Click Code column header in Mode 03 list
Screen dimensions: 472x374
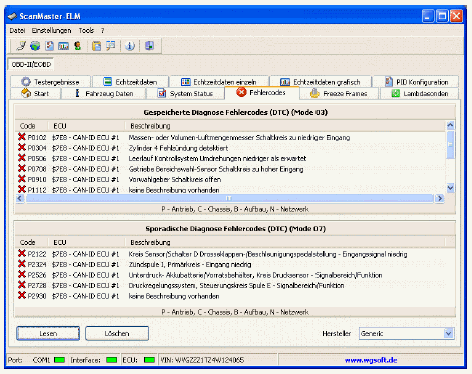pyautogui.click(x=32, y=126)
